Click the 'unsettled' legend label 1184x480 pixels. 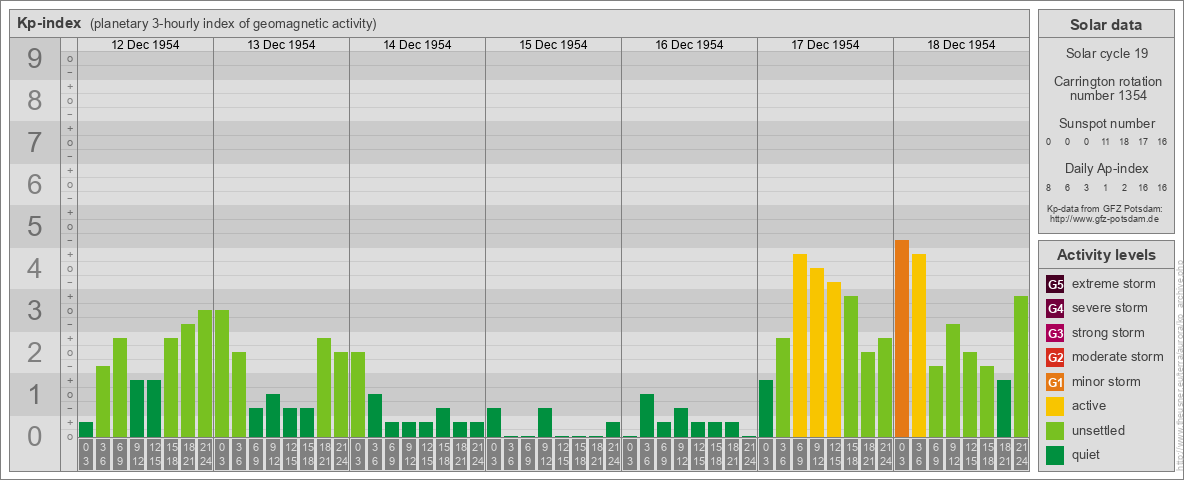pos(1099,430)
